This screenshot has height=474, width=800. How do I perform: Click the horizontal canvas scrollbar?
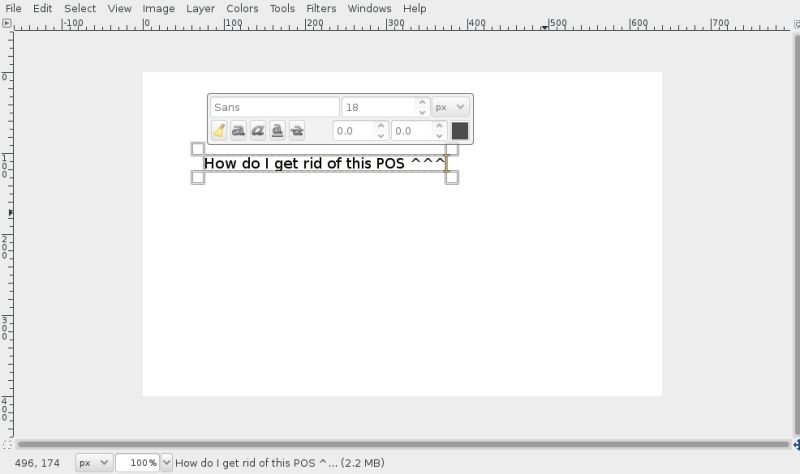coord(403,444)
